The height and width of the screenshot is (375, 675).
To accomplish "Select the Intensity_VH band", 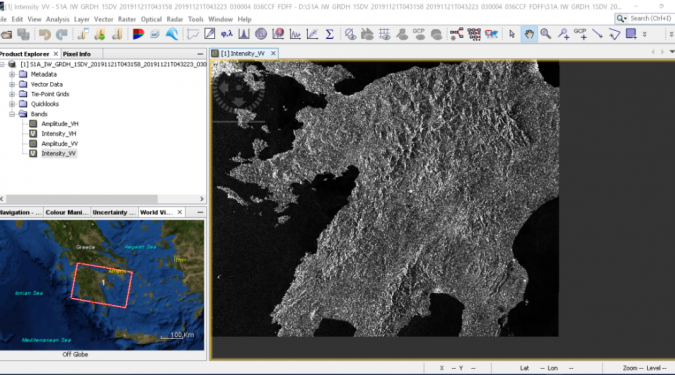I will (x=59, y=133).
